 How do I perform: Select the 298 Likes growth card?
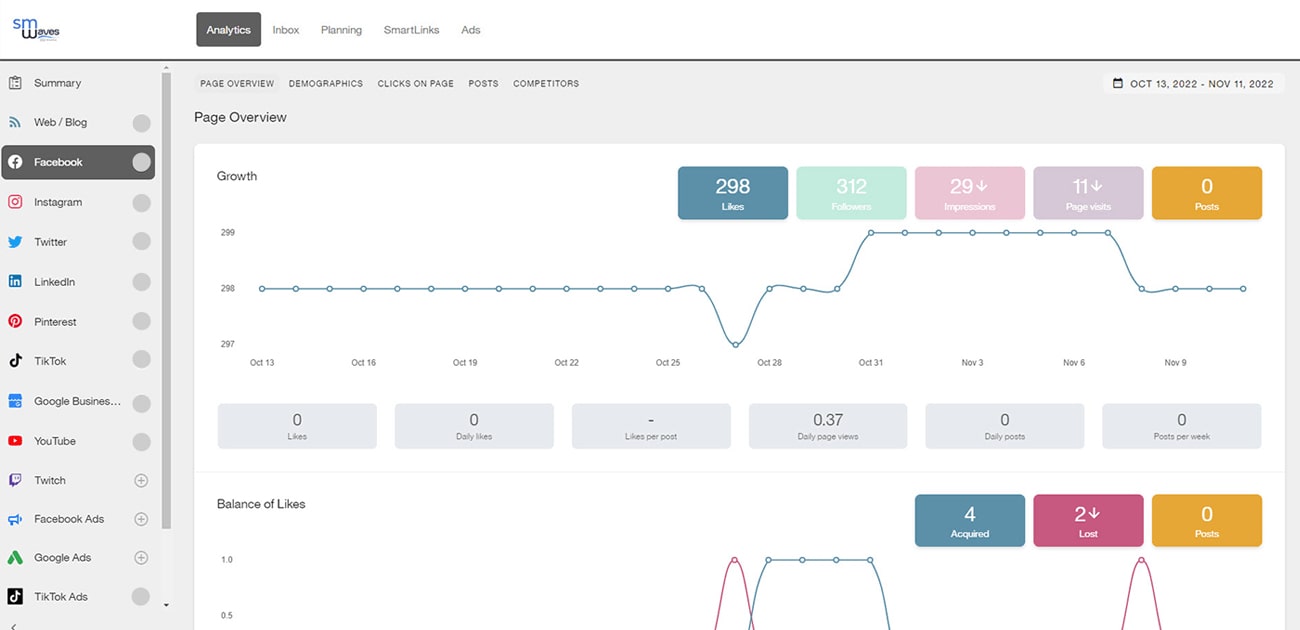tap(733, 193)
